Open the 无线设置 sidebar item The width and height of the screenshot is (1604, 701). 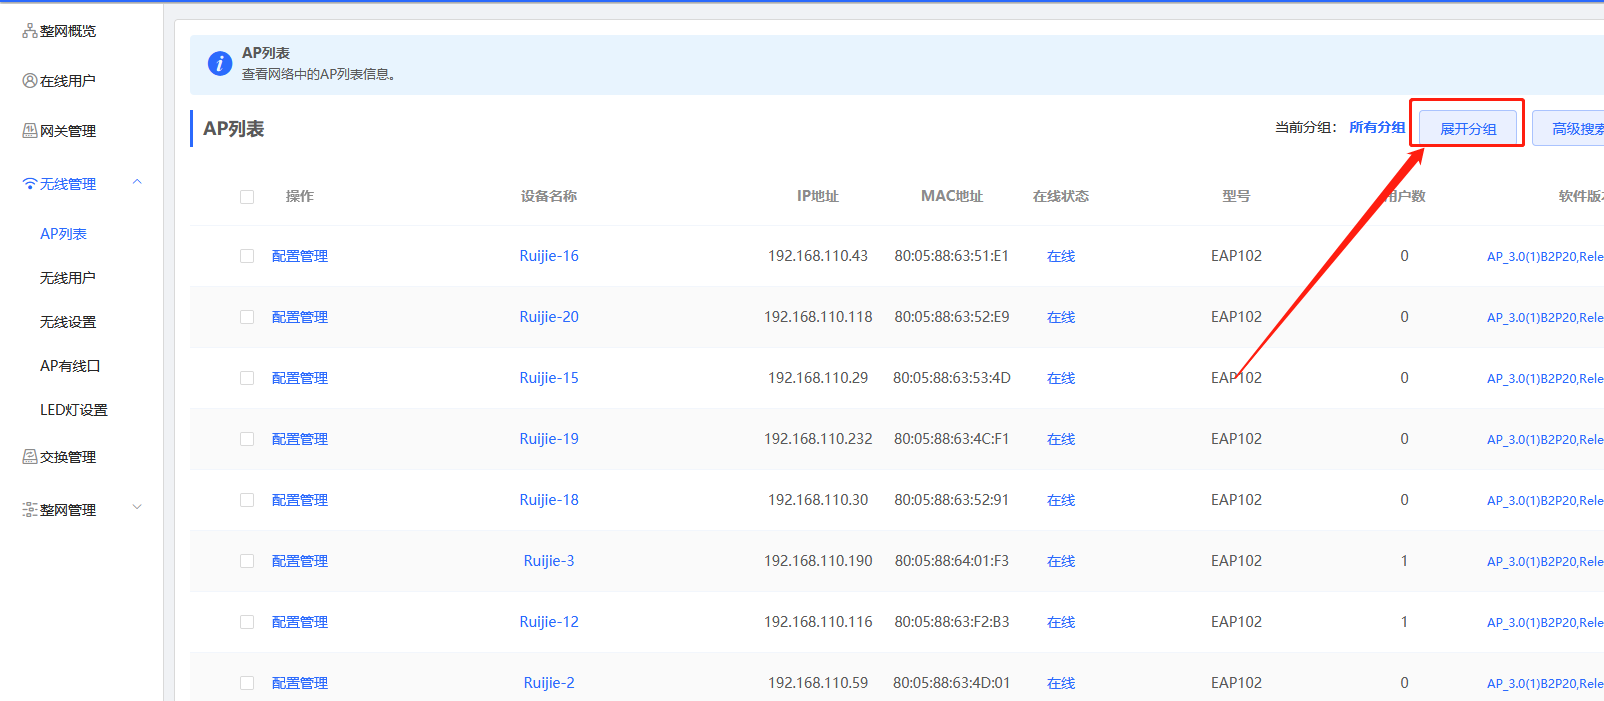click(68, 322)
